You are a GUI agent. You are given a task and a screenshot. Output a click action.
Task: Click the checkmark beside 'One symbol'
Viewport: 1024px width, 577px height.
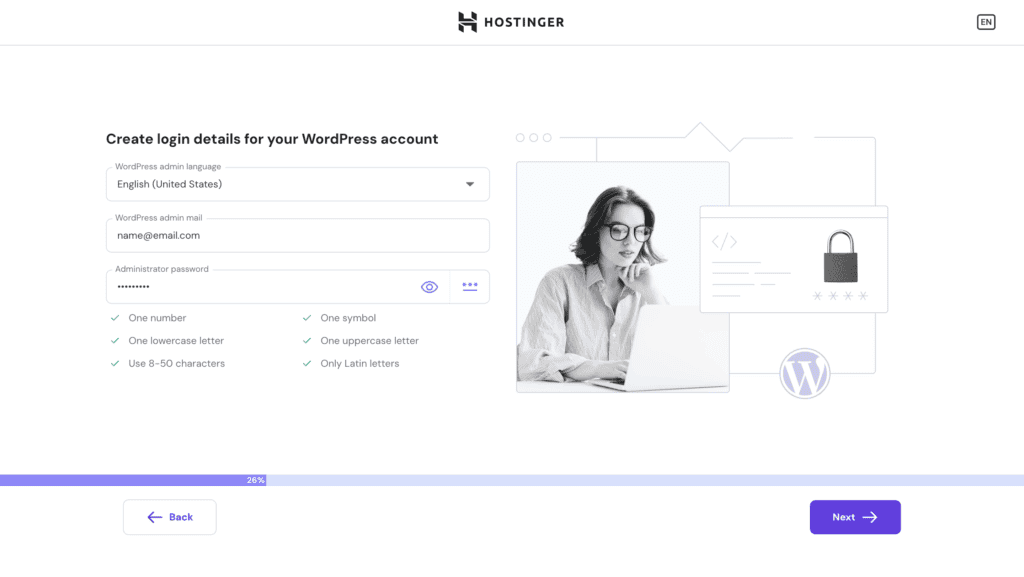coord(307,318)
